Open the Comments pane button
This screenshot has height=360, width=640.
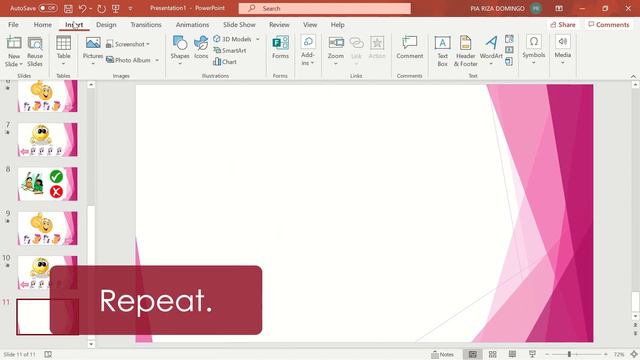tap(609, 24)
